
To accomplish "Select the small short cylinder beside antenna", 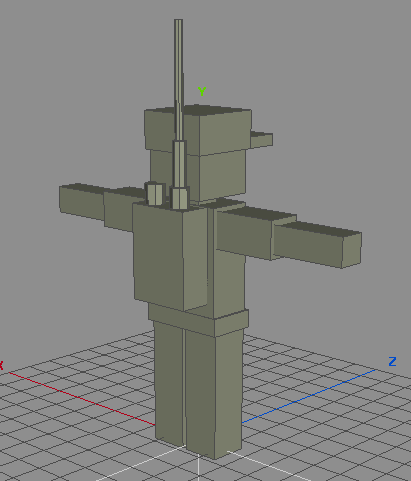I will [x=155, y=193].
